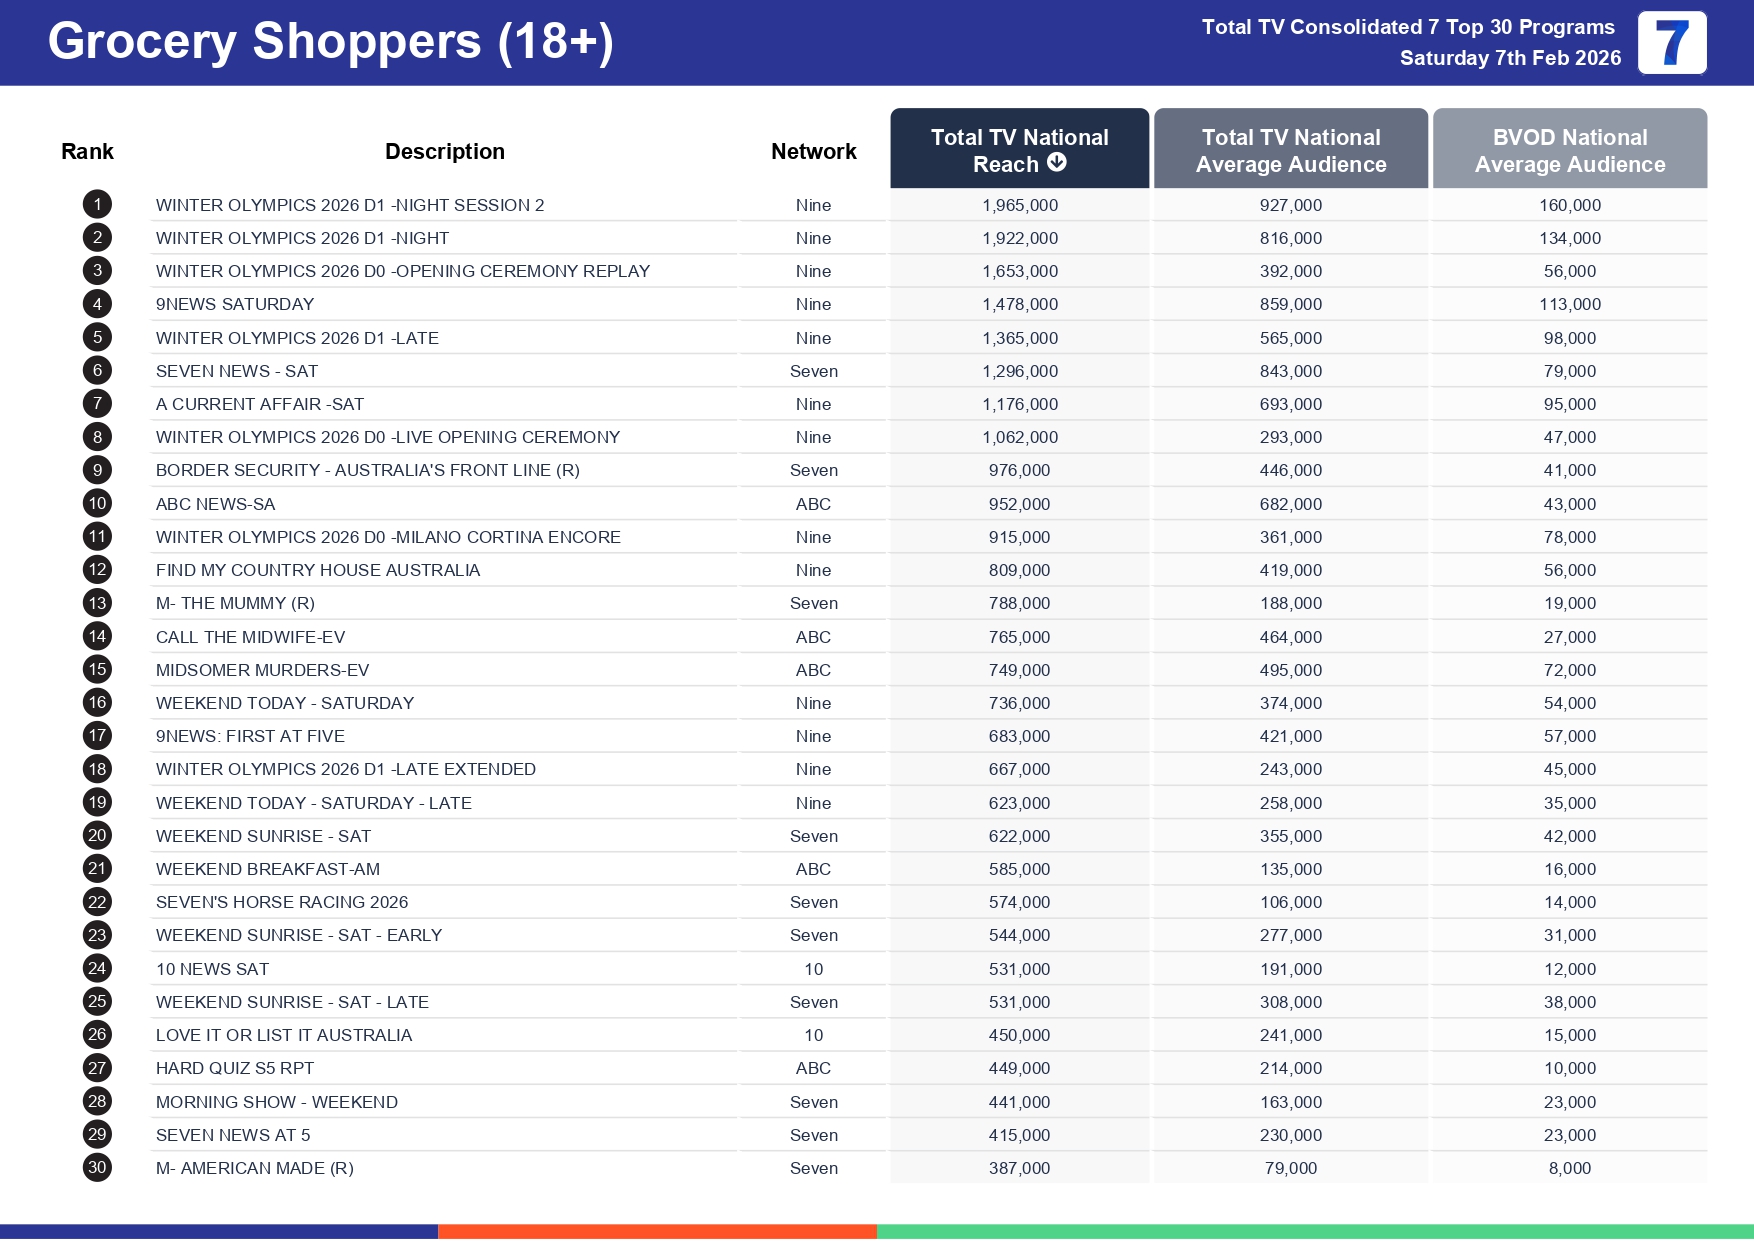Click the Channel 7 logo
The image size is (1754, 1241).
tap(1671, 43)
